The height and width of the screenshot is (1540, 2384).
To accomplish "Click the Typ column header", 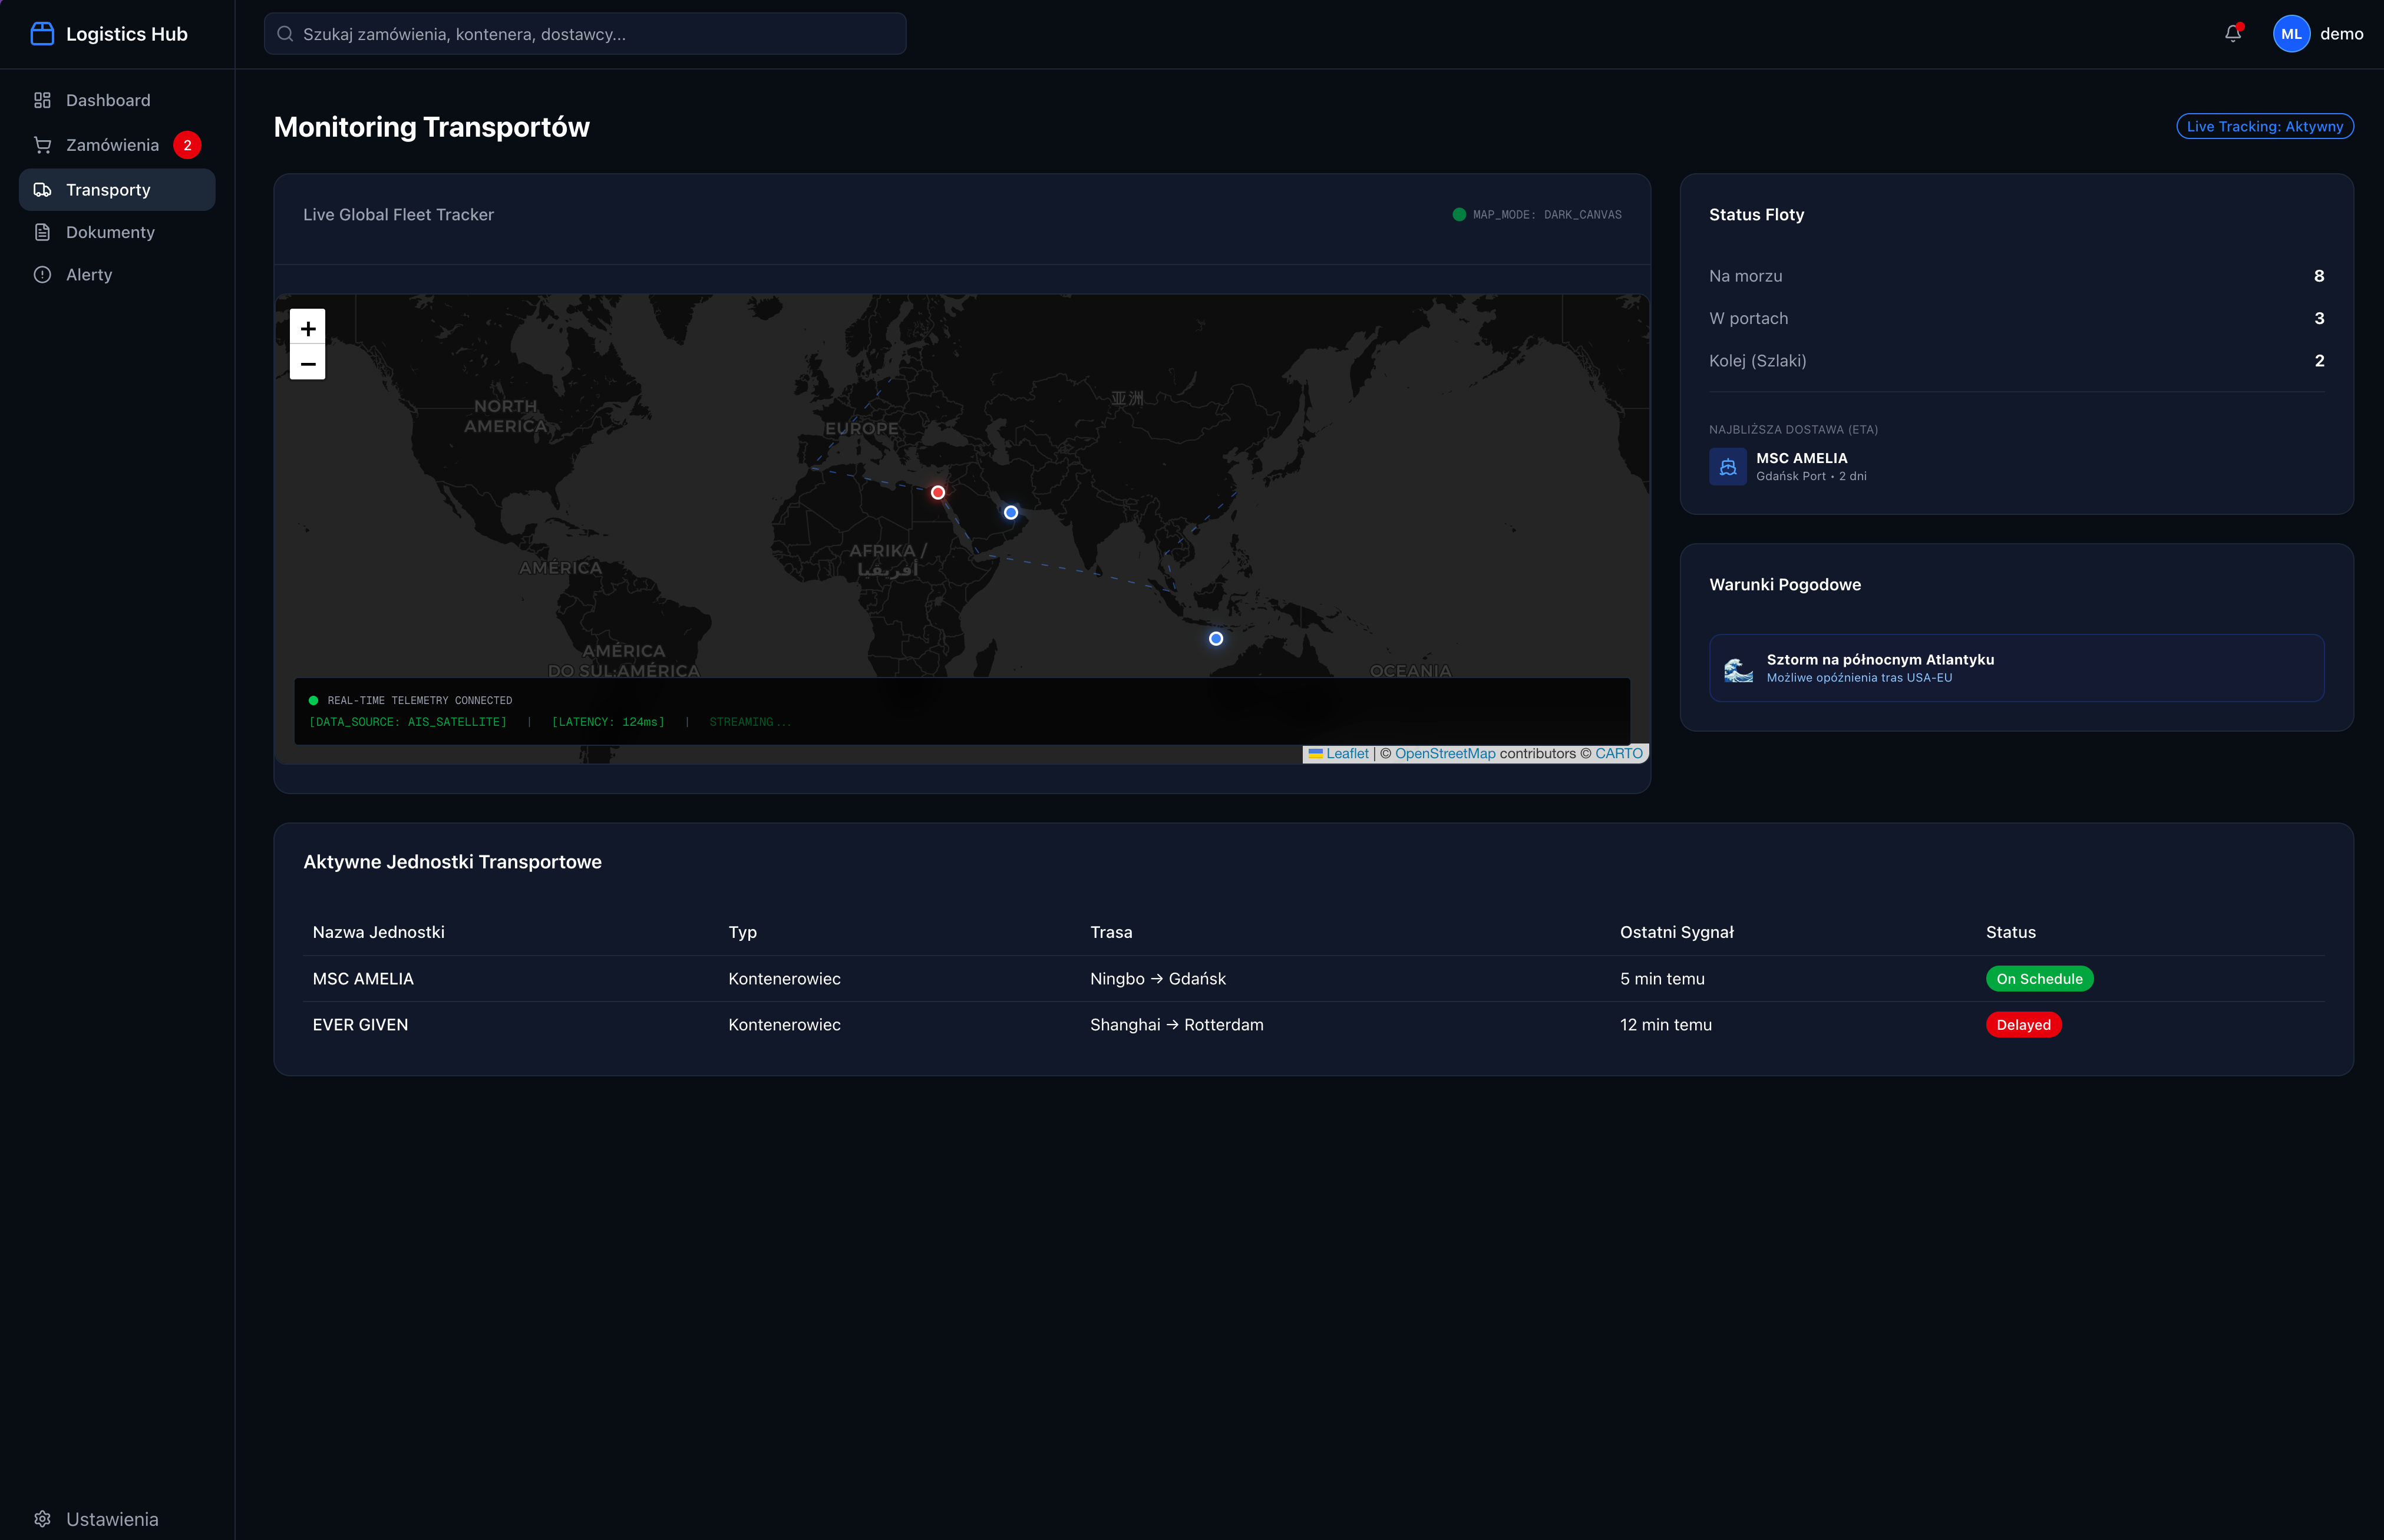I will (x=742, y=933).
